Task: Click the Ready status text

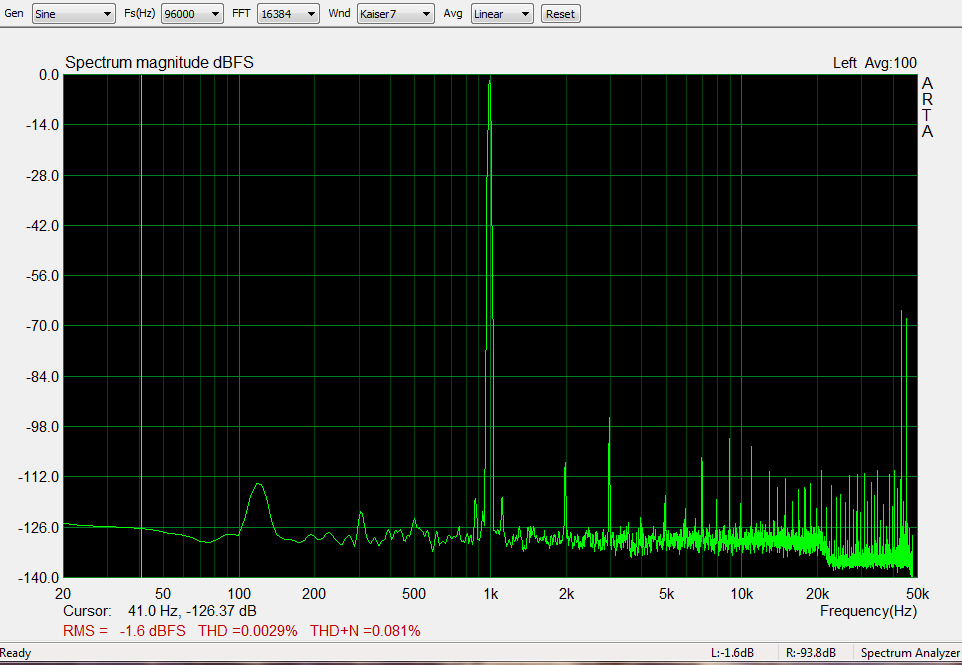Action: click(16, 653)
